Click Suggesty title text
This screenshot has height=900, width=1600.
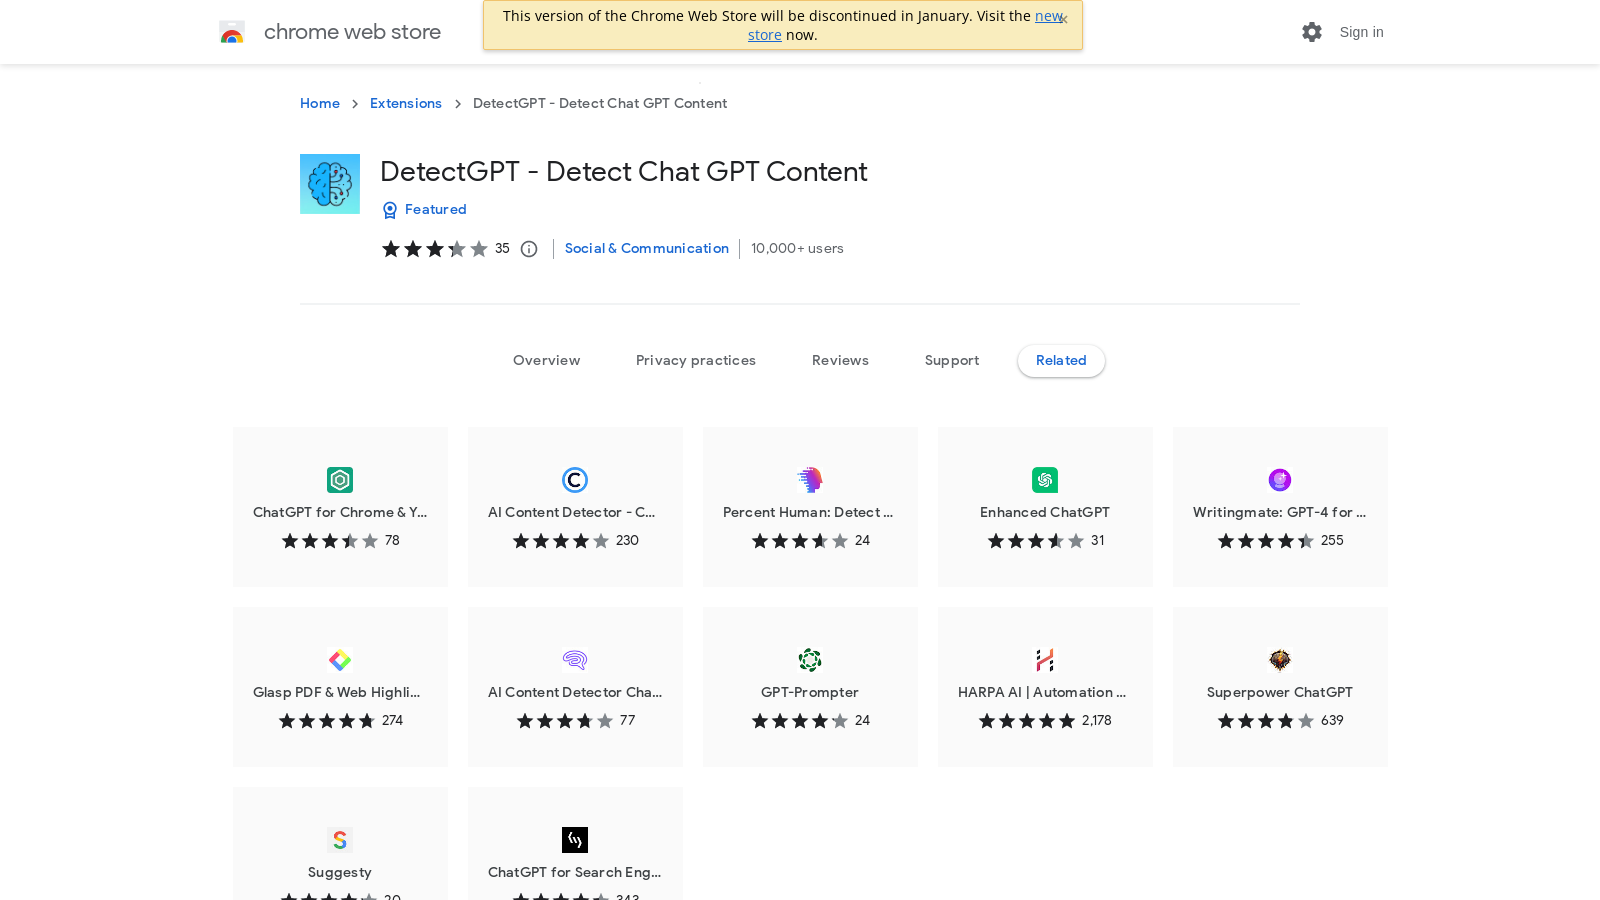[340, 872]
